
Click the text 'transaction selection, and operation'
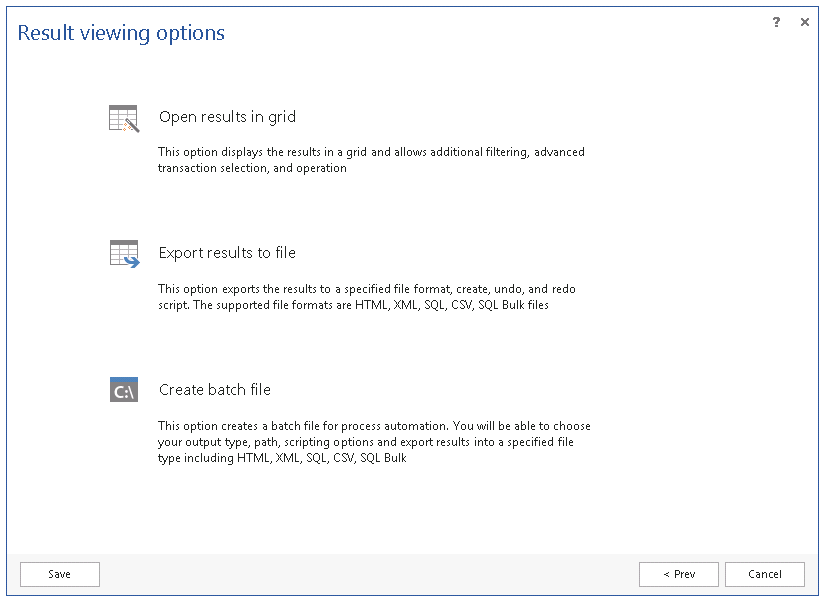point(252,168)
